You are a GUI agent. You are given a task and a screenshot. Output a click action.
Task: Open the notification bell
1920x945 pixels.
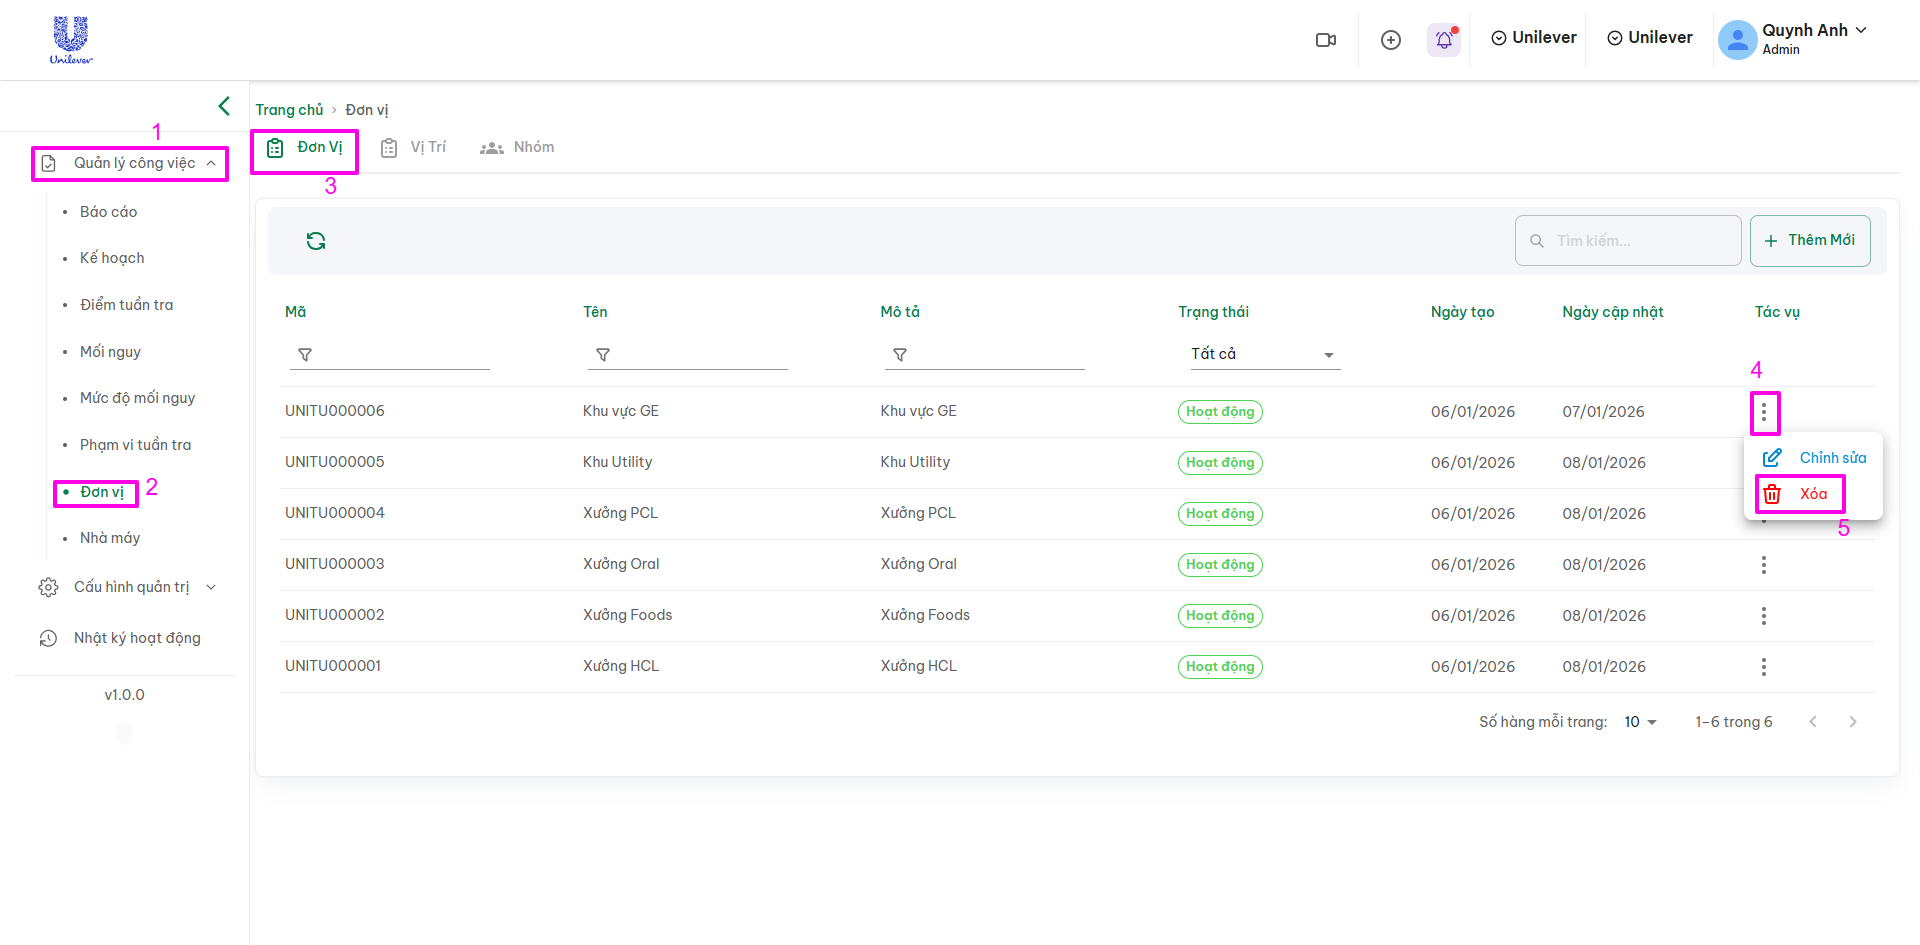[x=1444, y=40]
